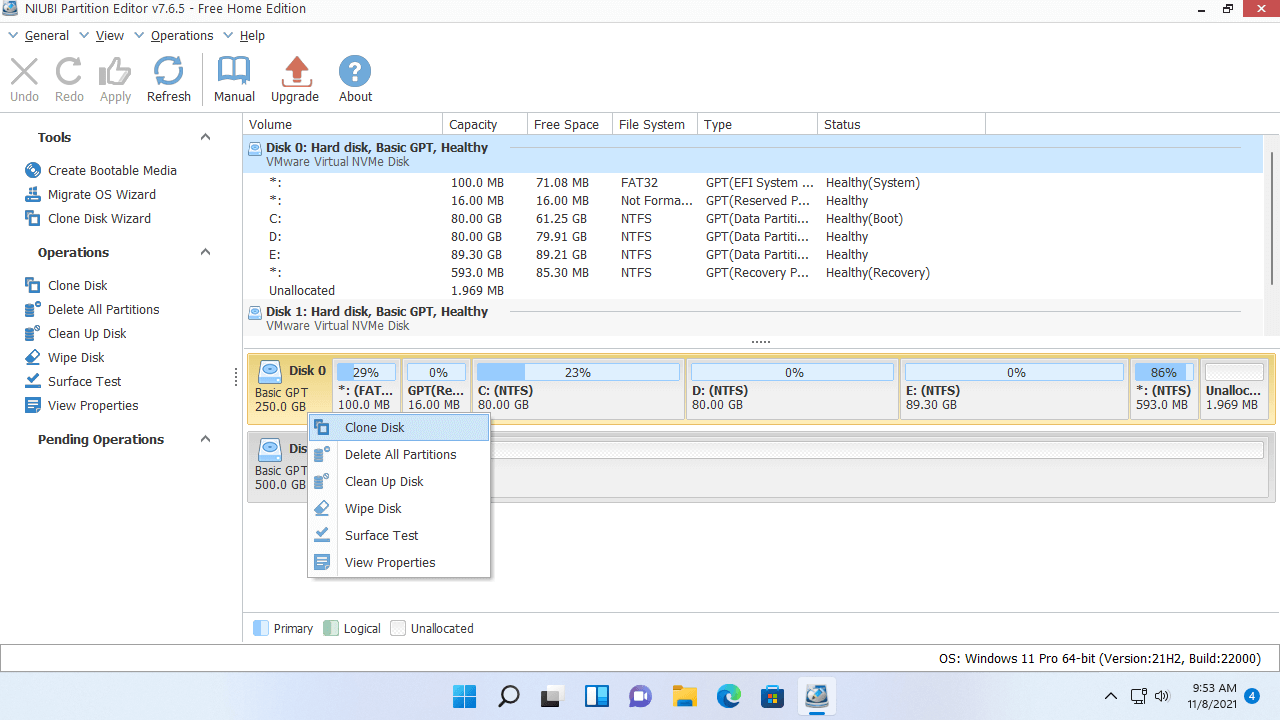Open Clone Disk Wizard in sidebar

click(x=99, y=219)
